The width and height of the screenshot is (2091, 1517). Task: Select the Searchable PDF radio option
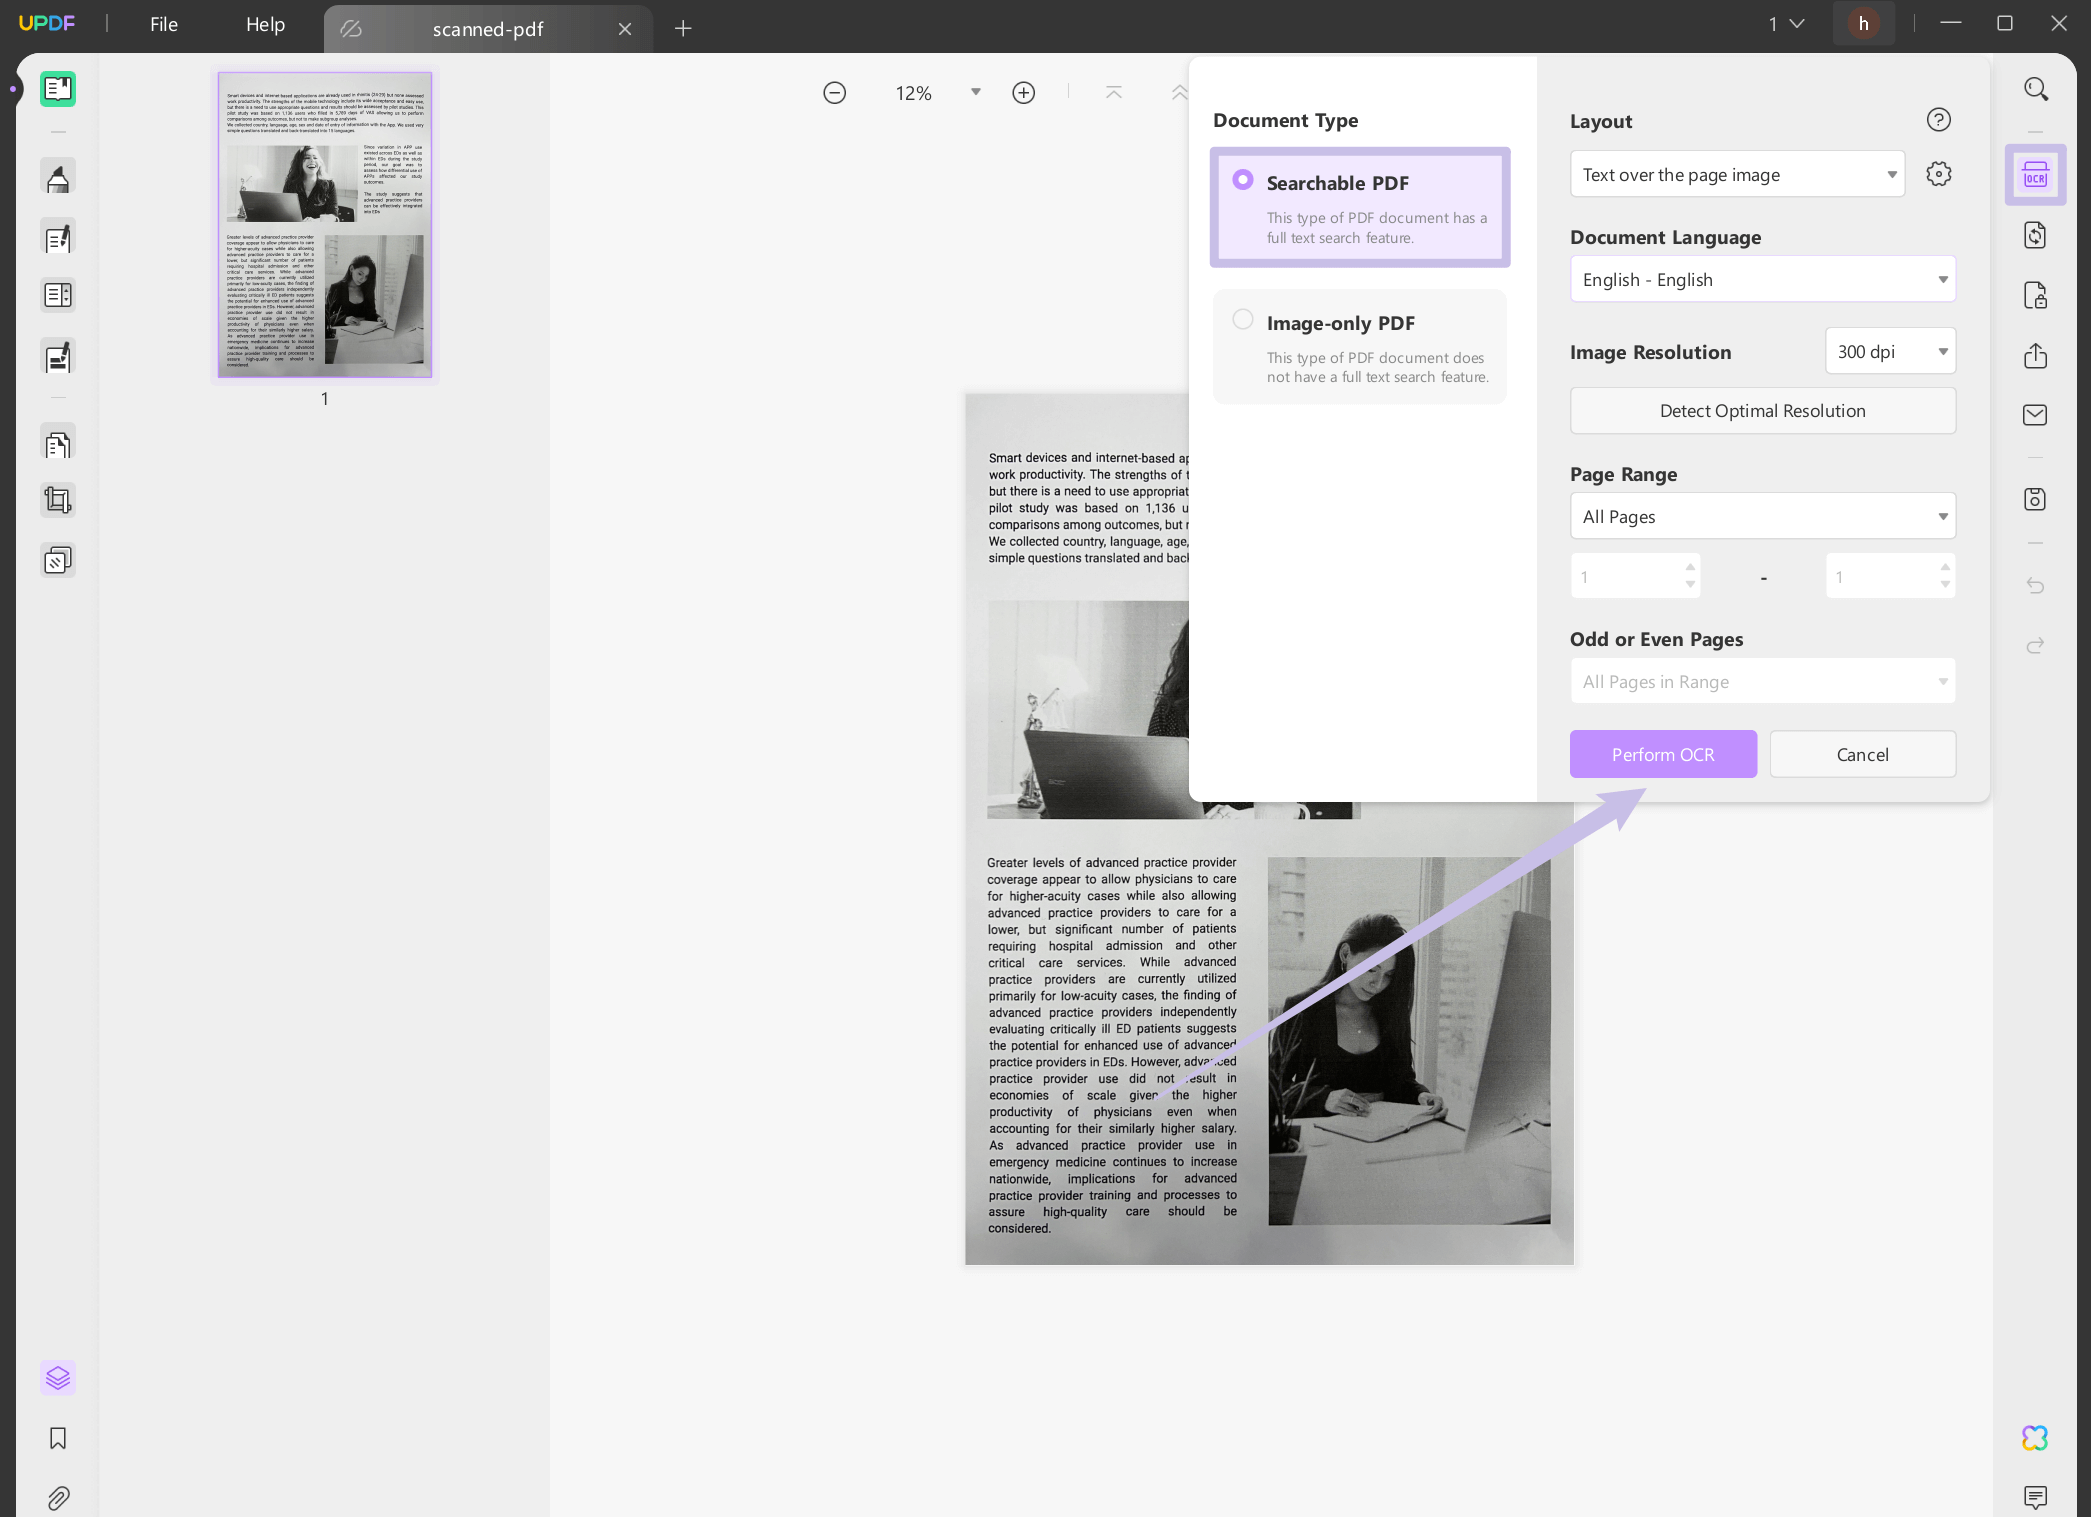point(1242,180)
